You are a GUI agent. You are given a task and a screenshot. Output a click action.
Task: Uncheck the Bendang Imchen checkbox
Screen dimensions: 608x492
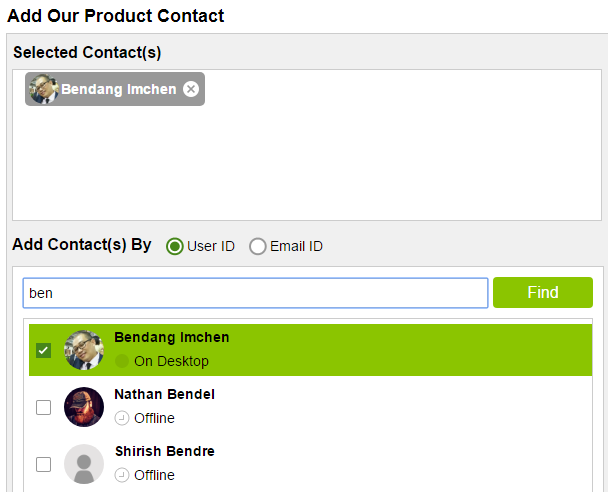coord(43,350)
